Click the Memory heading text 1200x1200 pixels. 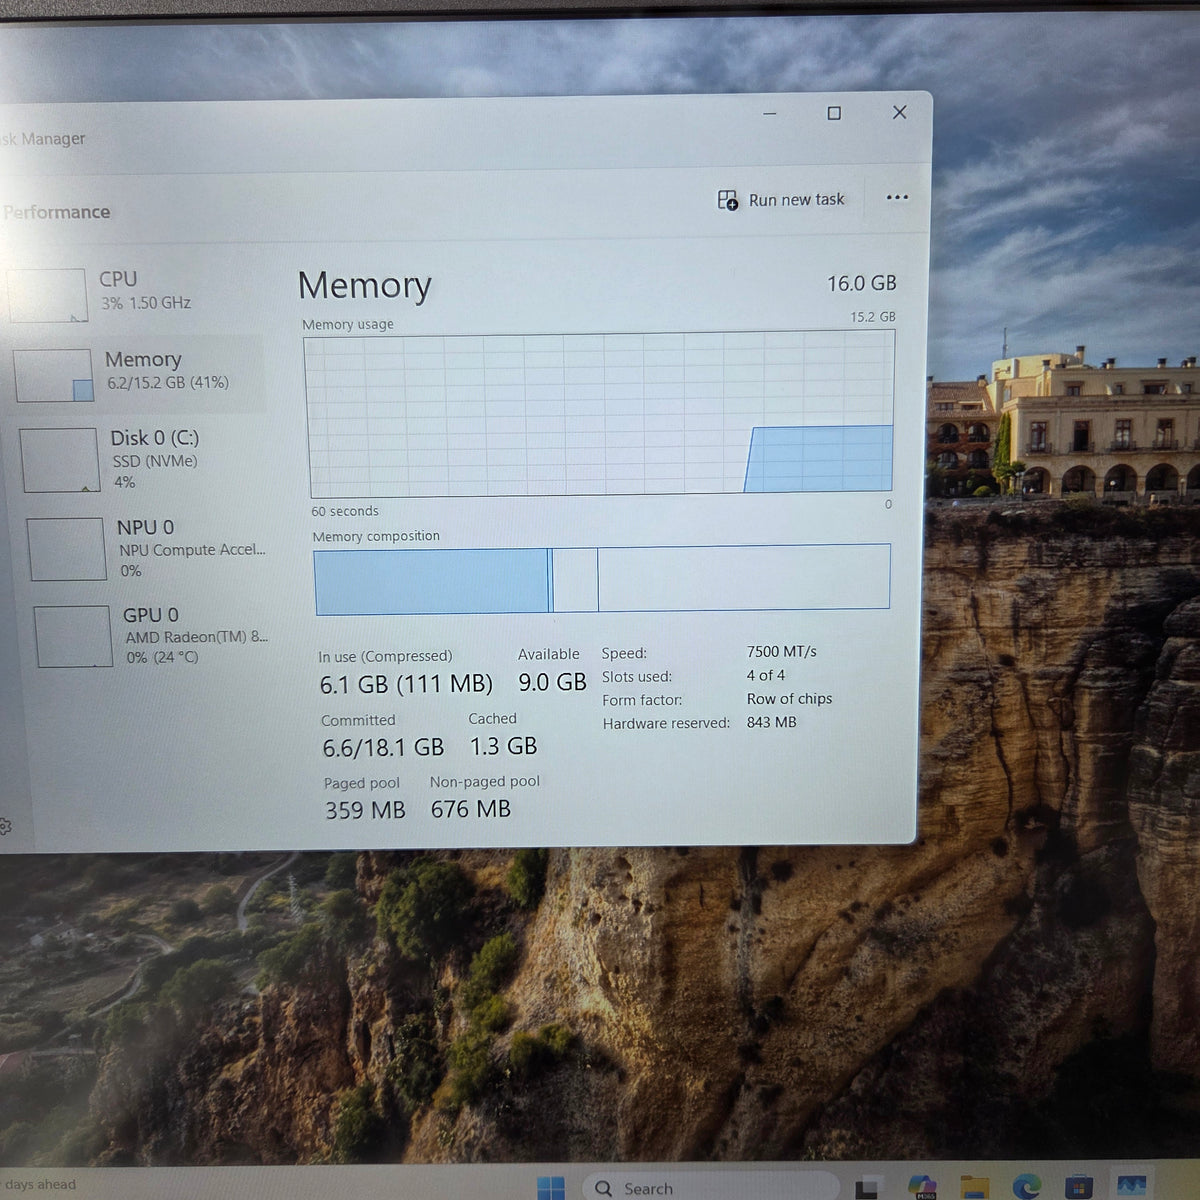click(x=364, y=285)
